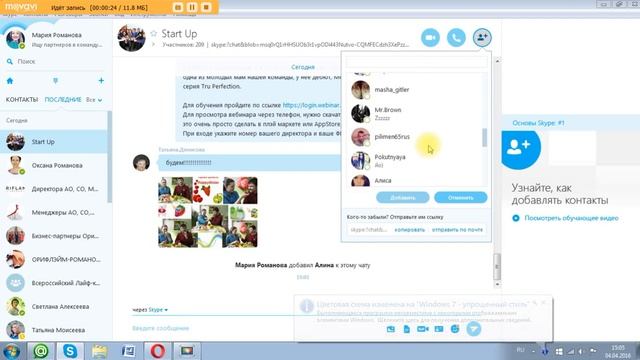Screen dimensions: 640x360
Task: Click the Поиск search field
Action: (x=57, y=62)
